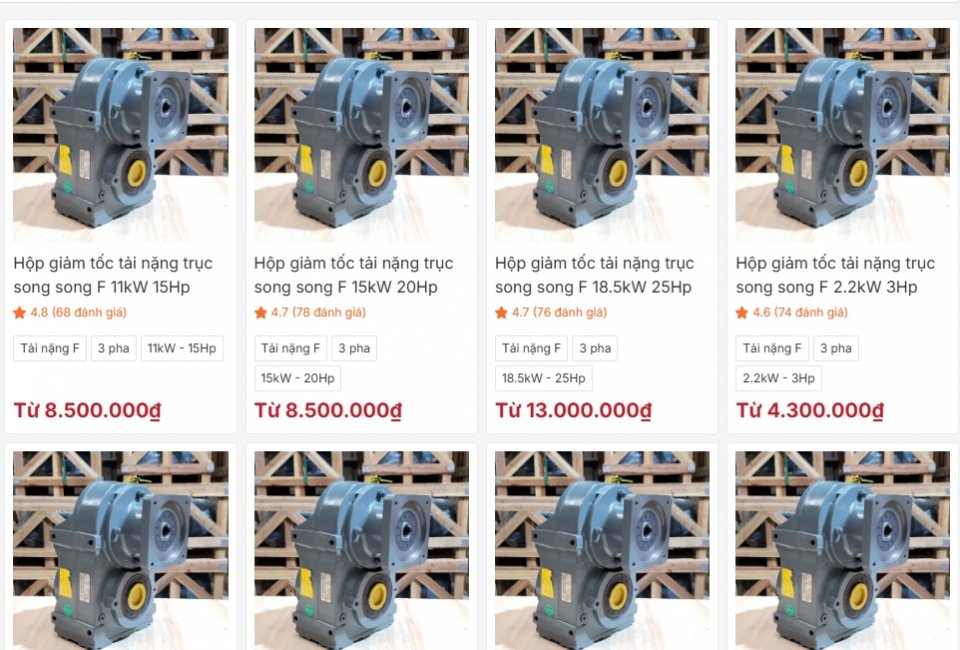The image size is (960, 650).
Task: Click the Tải nặng F tag on first product
Action: coord(50,348)
